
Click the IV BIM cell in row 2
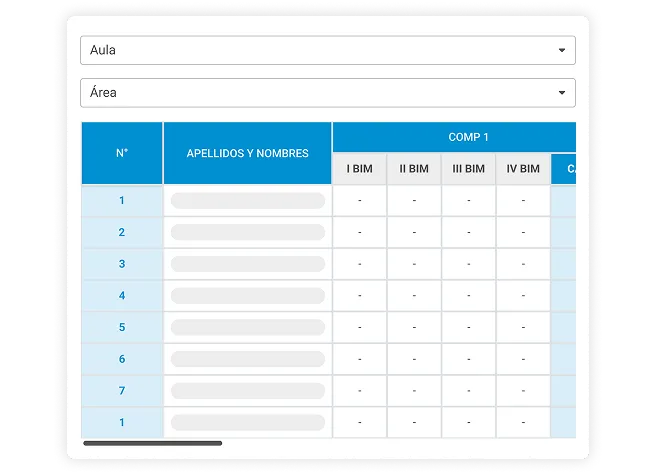523,232
